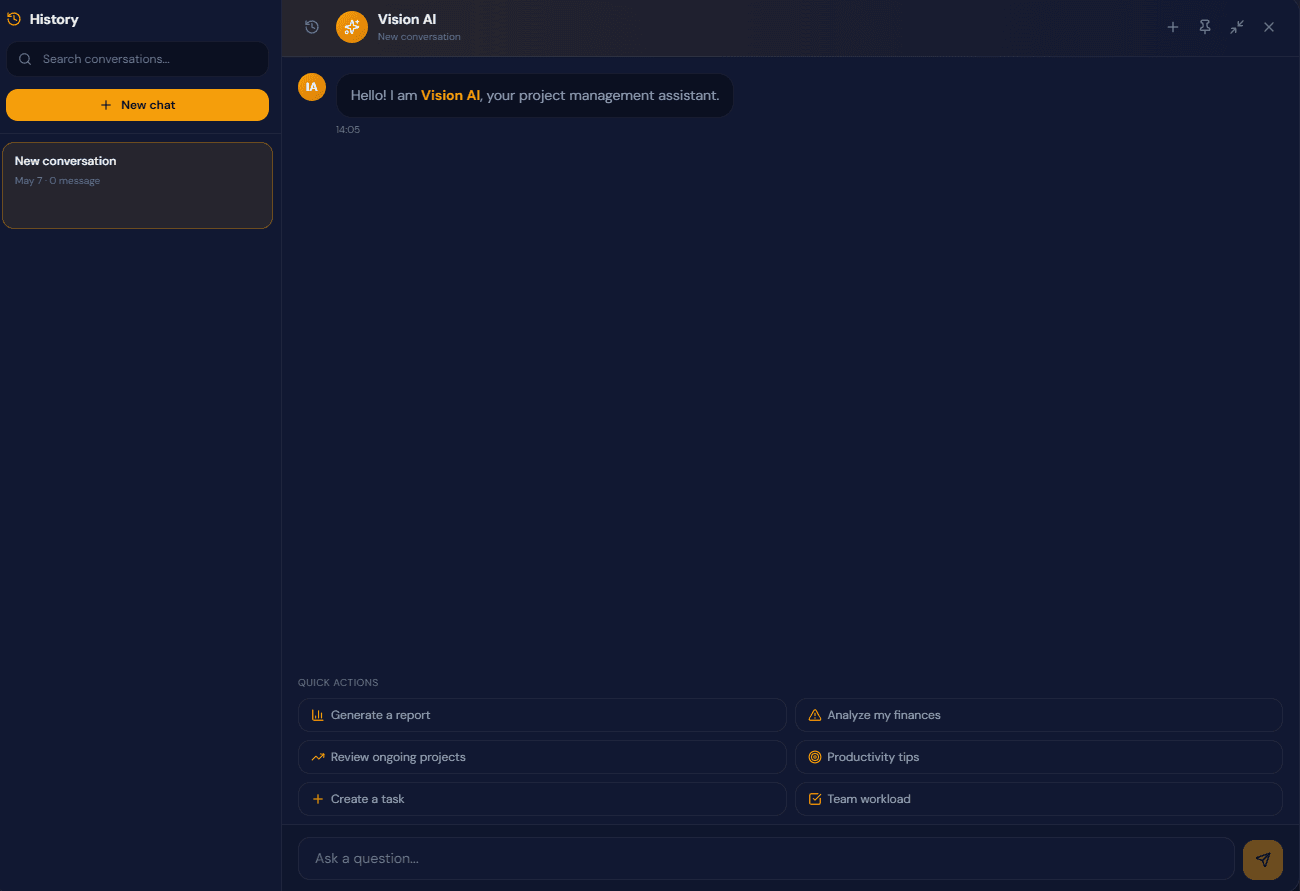Click the QUICK ACTIONS section label

coord(338,683)
